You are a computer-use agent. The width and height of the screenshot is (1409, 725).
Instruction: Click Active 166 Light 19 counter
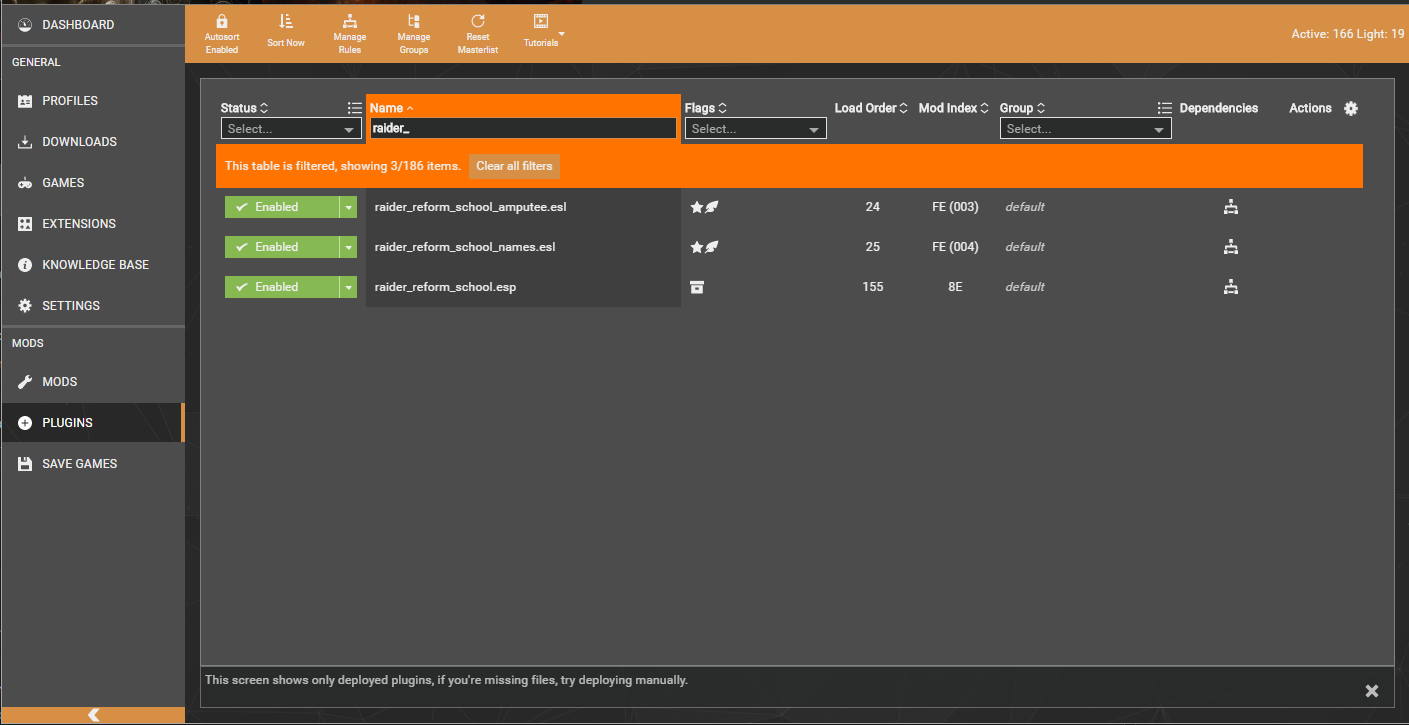1347,34
